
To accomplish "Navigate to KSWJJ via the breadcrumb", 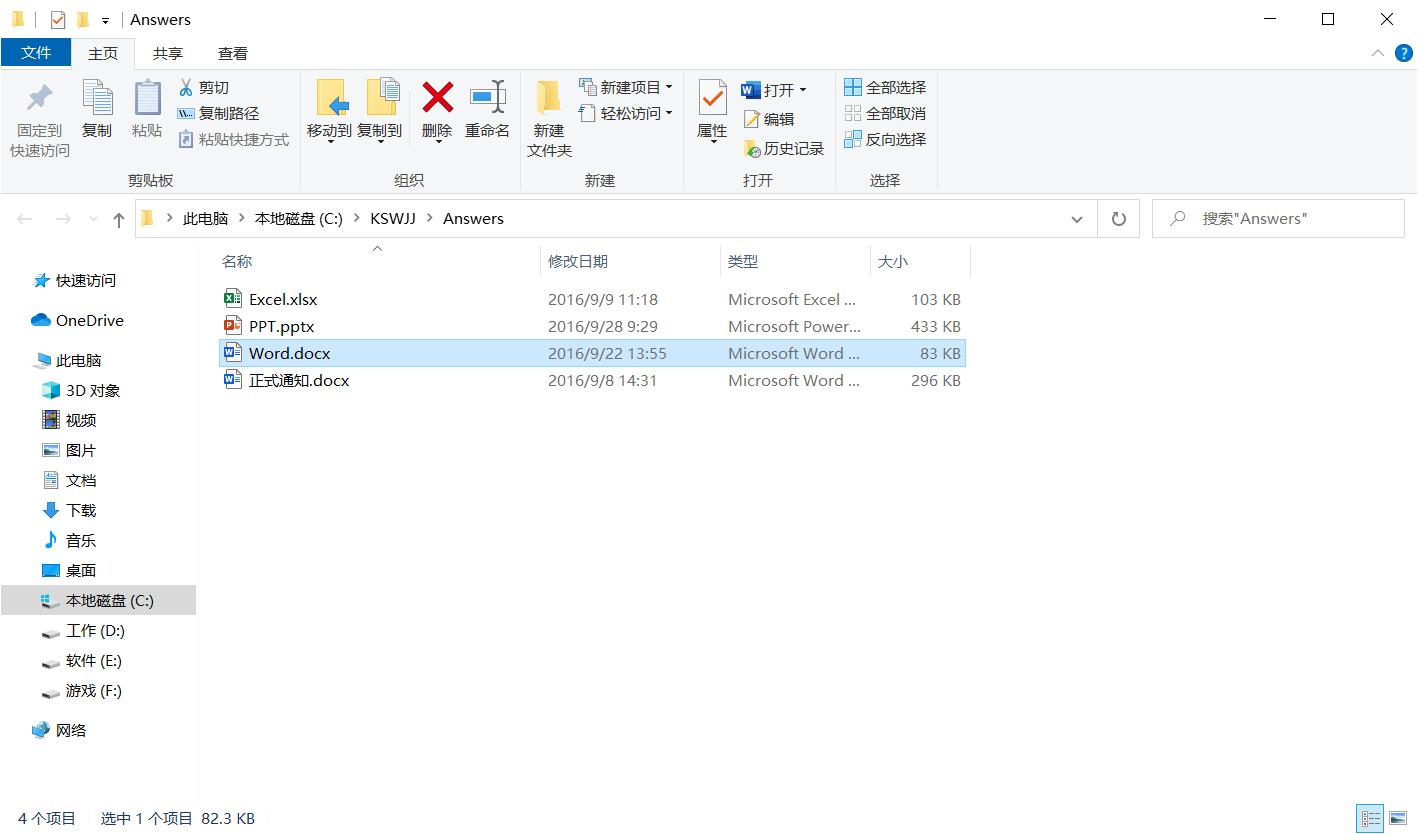I will [393, 218].
